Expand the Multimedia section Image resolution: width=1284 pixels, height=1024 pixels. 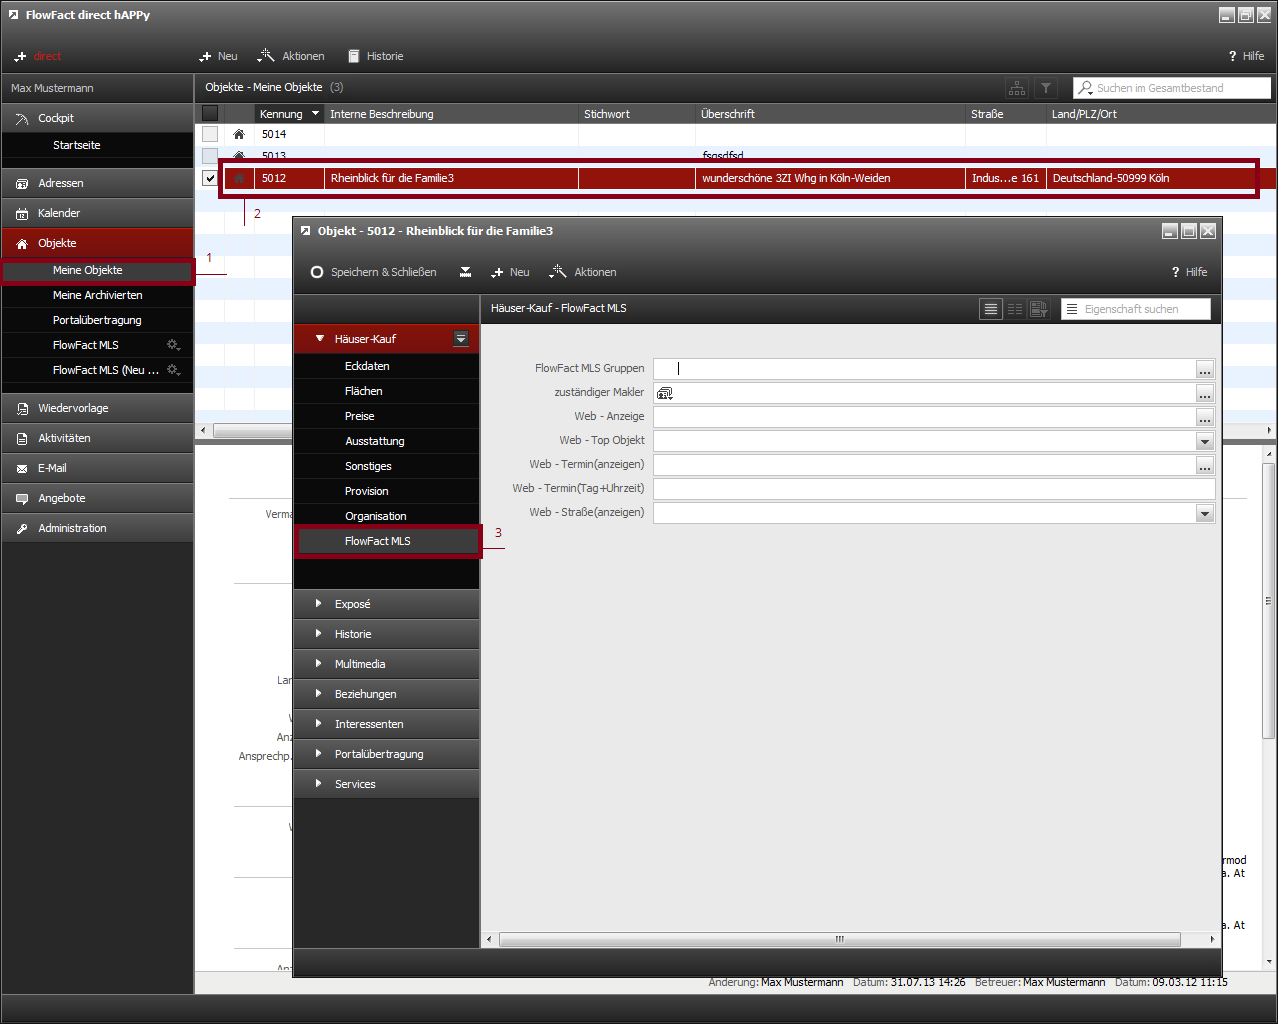(x=387, y=664)
